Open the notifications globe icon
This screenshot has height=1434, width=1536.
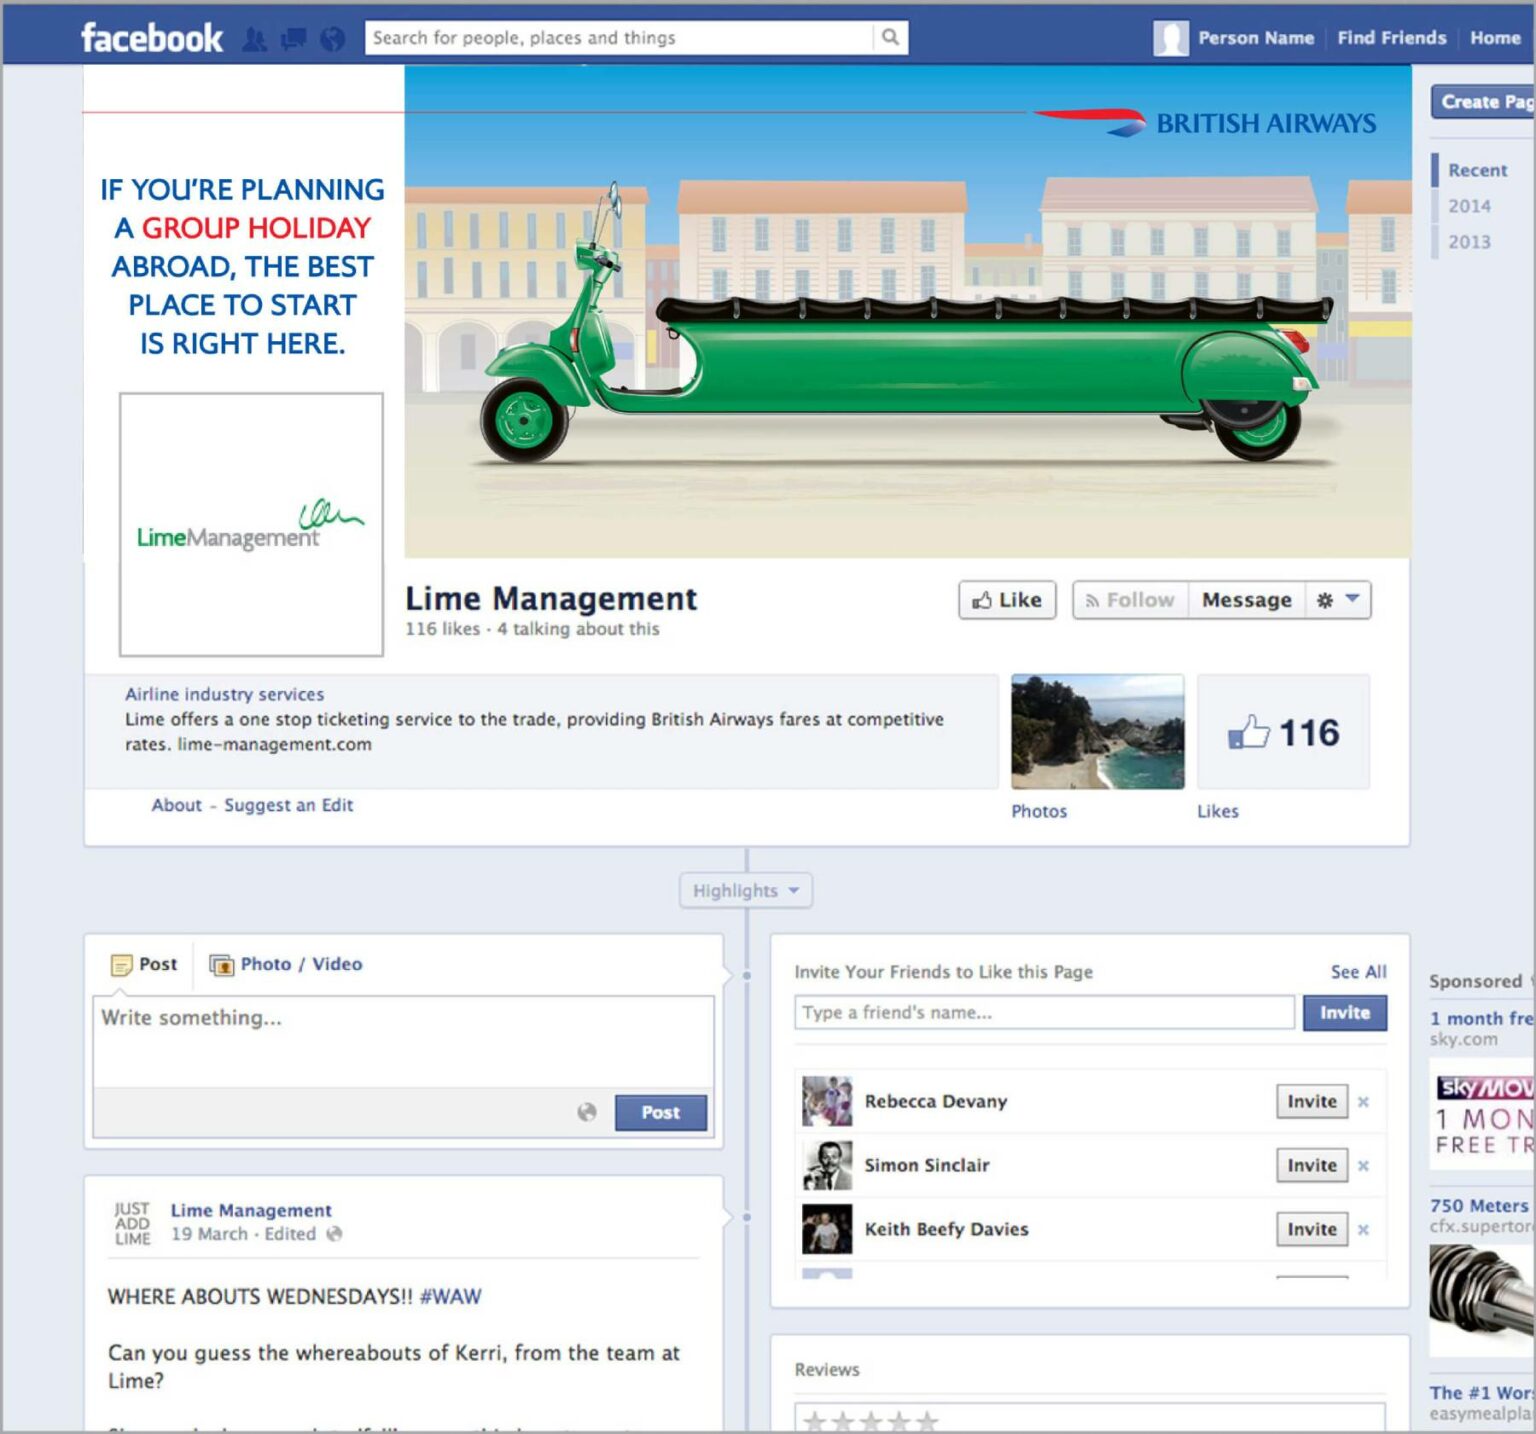332,39
